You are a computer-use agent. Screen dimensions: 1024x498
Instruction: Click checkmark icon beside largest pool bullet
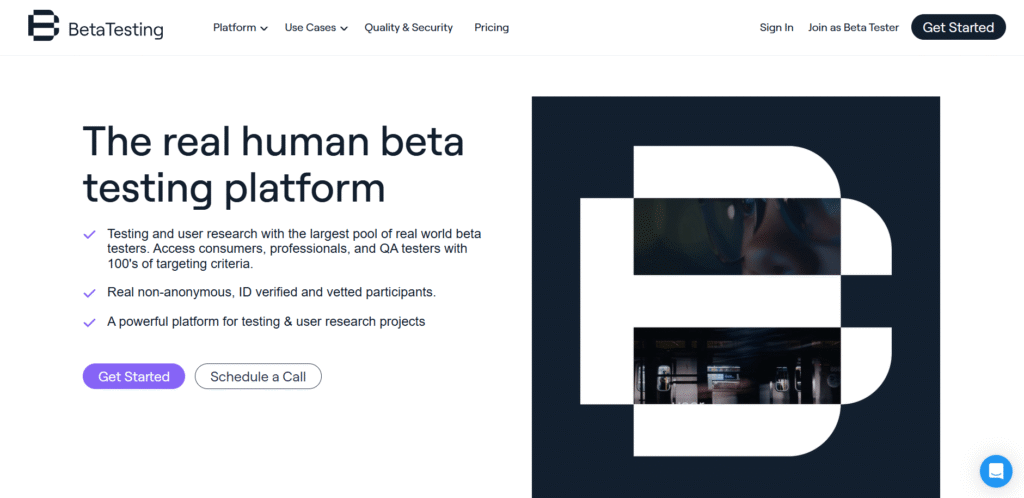pyautogui.click(x=89, y=234)
